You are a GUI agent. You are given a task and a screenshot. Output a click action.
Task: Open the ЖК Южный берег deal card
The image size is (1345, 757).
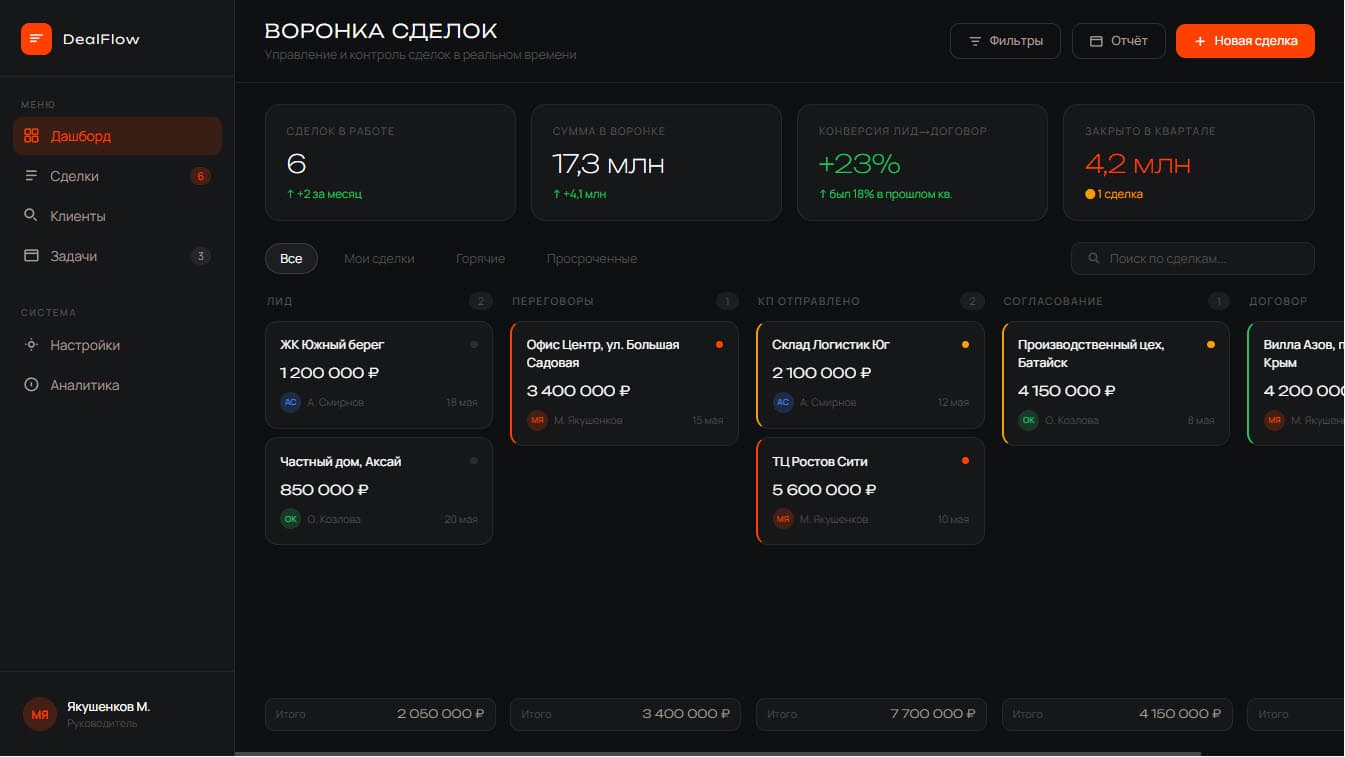tap(379, 375)
